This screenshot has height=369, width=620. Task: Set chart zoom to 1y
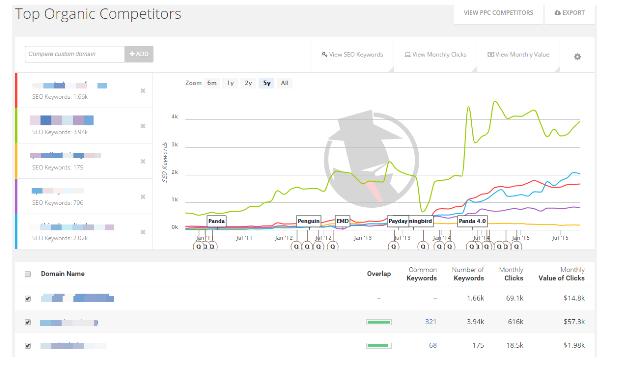(x=230, y=83)
